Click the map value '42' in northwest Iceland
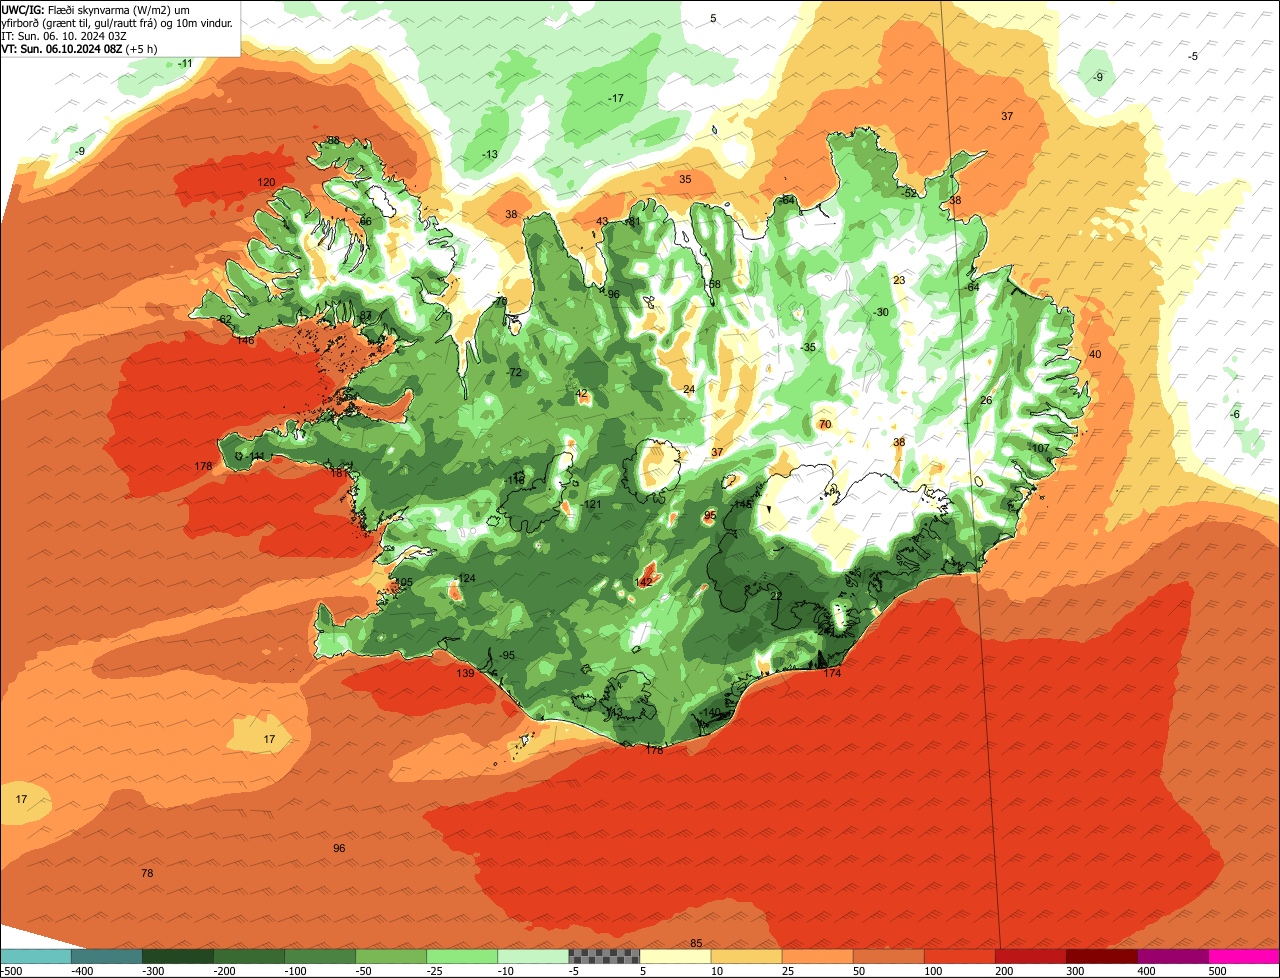Screen dimensions: 1280x978 [x=583, y=393]
